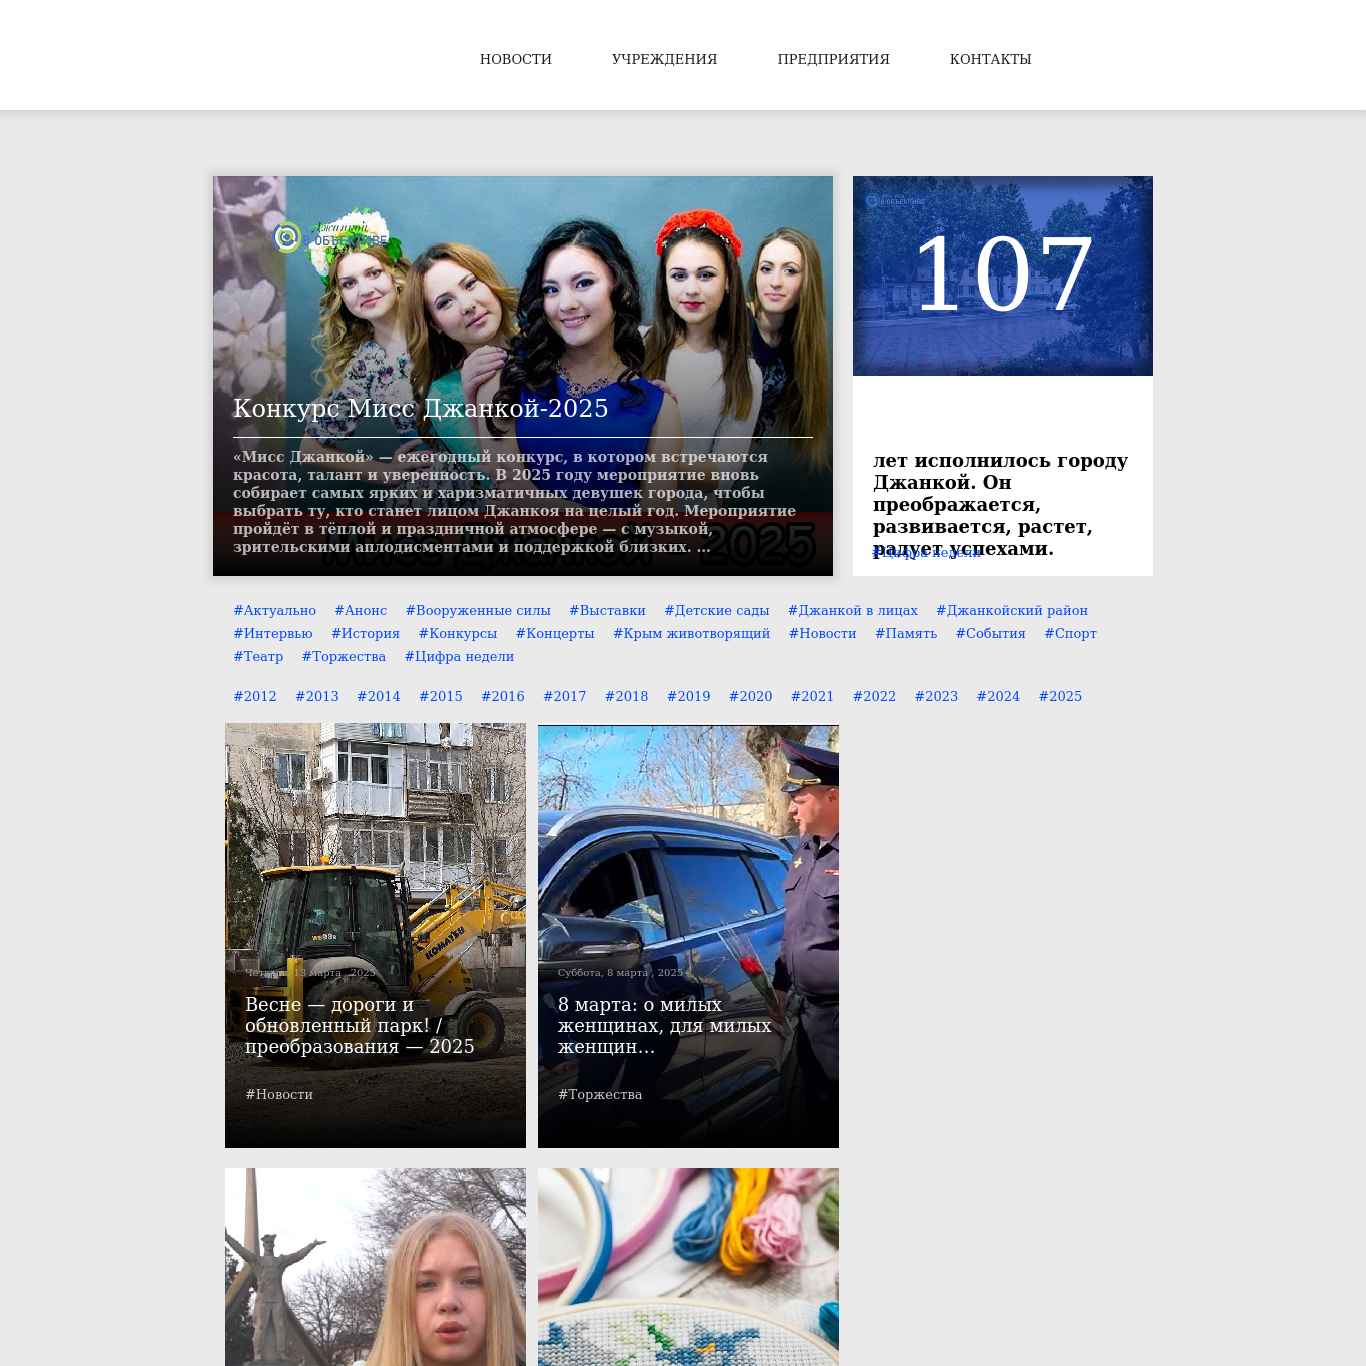1366x1366 pixels.
Task: Show posts from #2019
Action: pyautogui.click(x=689, y=696)
